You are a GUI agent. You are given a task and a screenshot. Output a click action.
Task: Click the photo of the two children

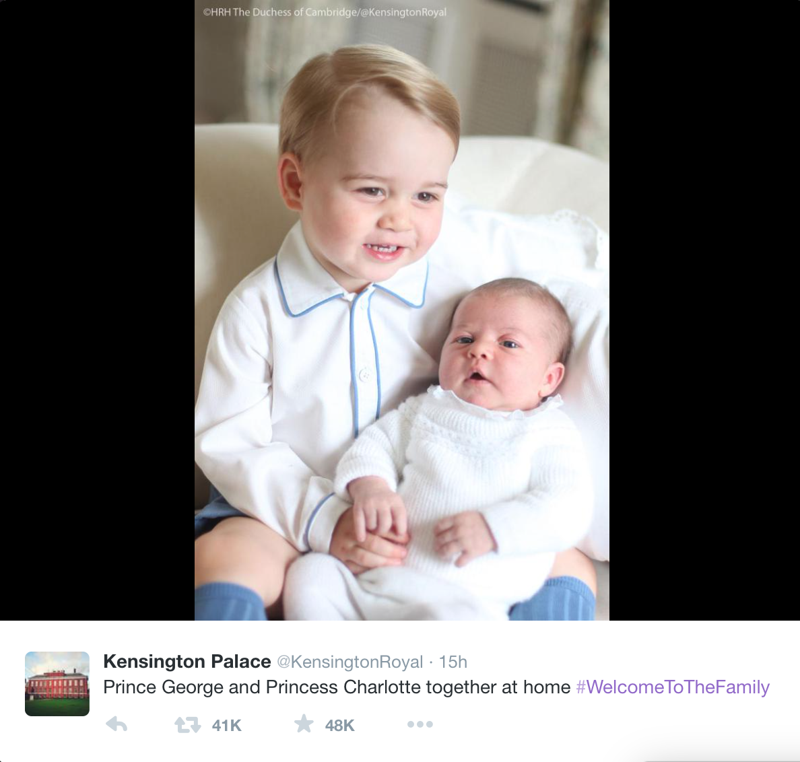402,310
